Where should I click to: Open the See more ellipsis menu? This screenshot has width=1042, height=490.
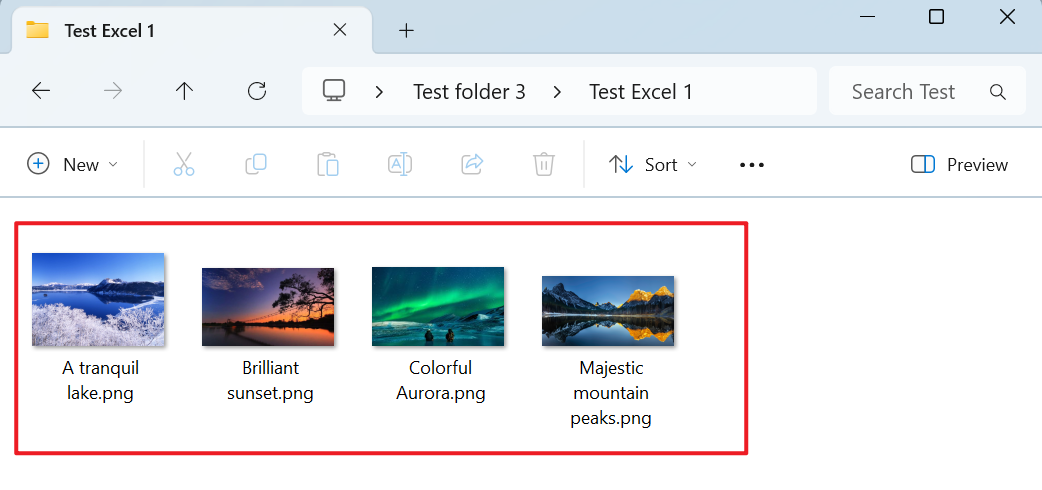tap(751, 165)
